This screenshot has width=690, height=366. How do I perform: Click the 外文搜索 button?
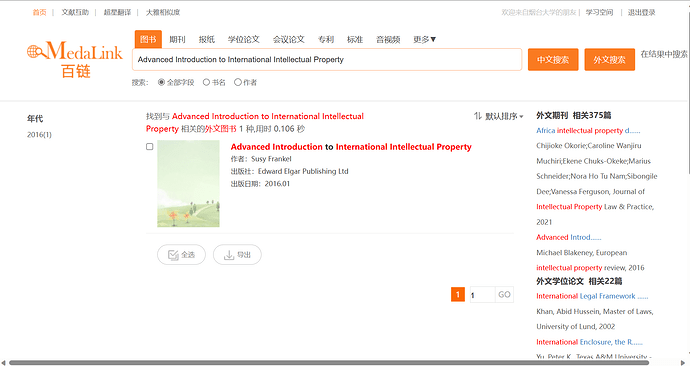[x=609, y=59]
